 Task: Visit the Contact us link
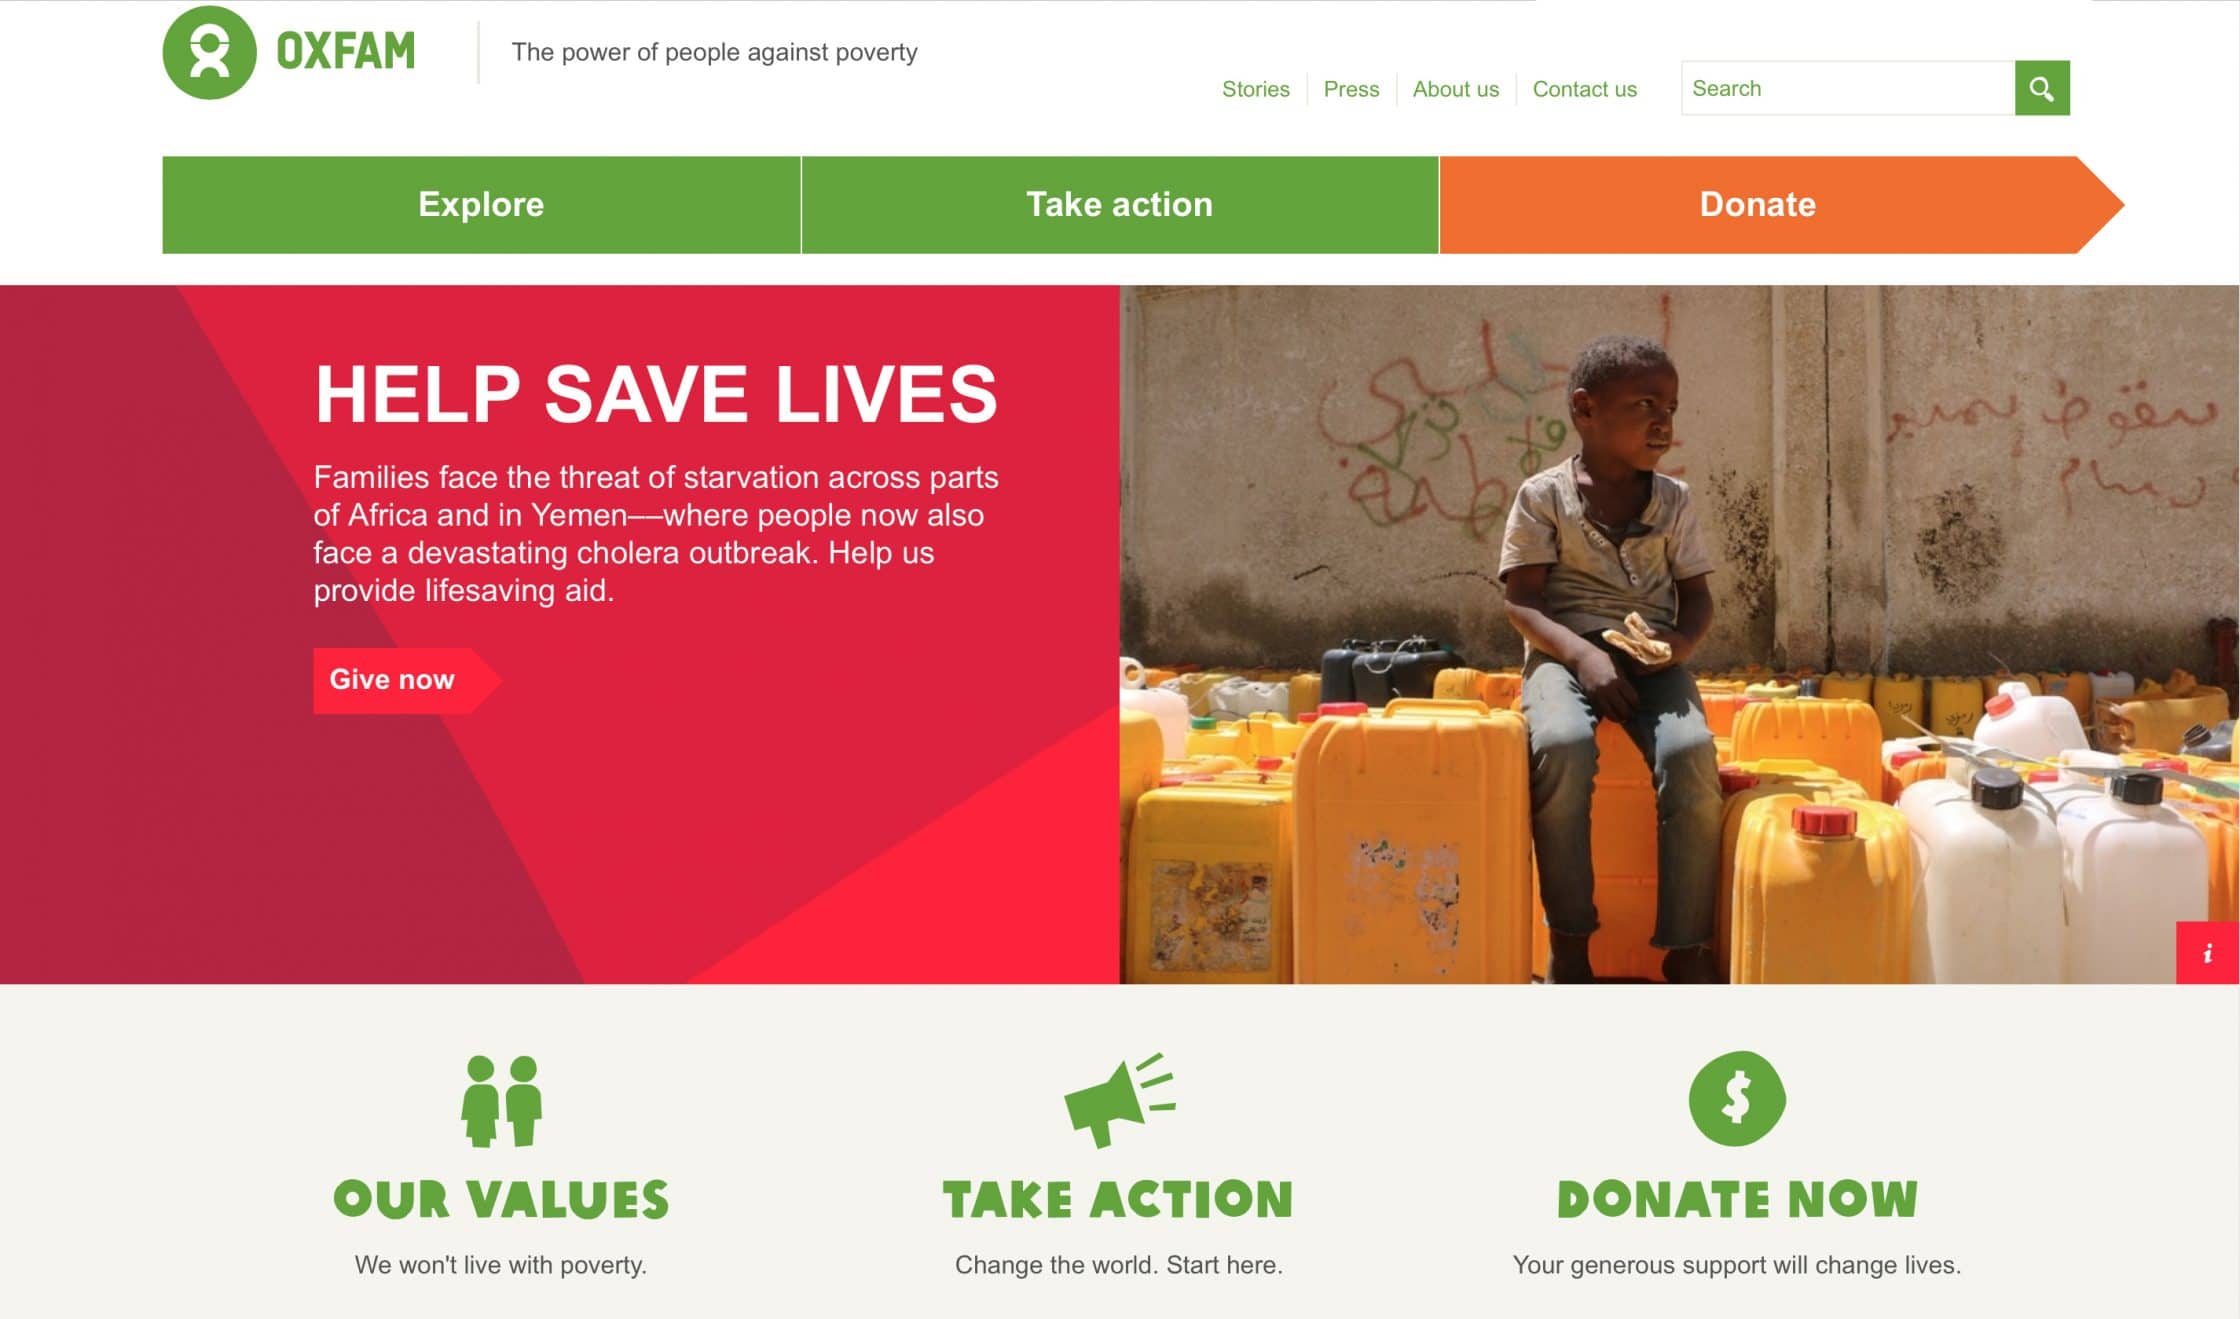pos(1584,89)
